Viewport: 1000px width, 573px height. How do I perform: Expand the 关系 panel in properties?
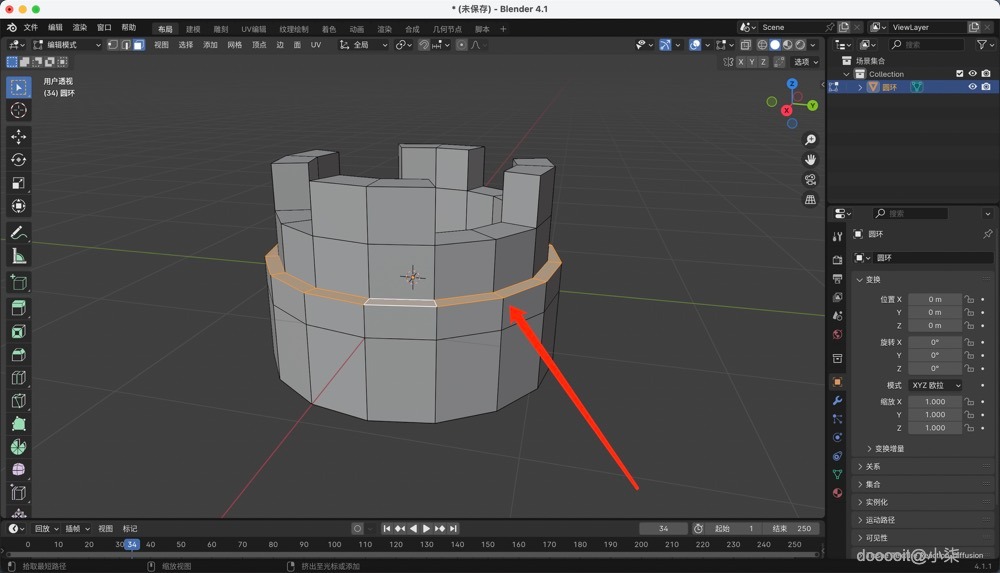pyautogui.click(x=873, y=467)
